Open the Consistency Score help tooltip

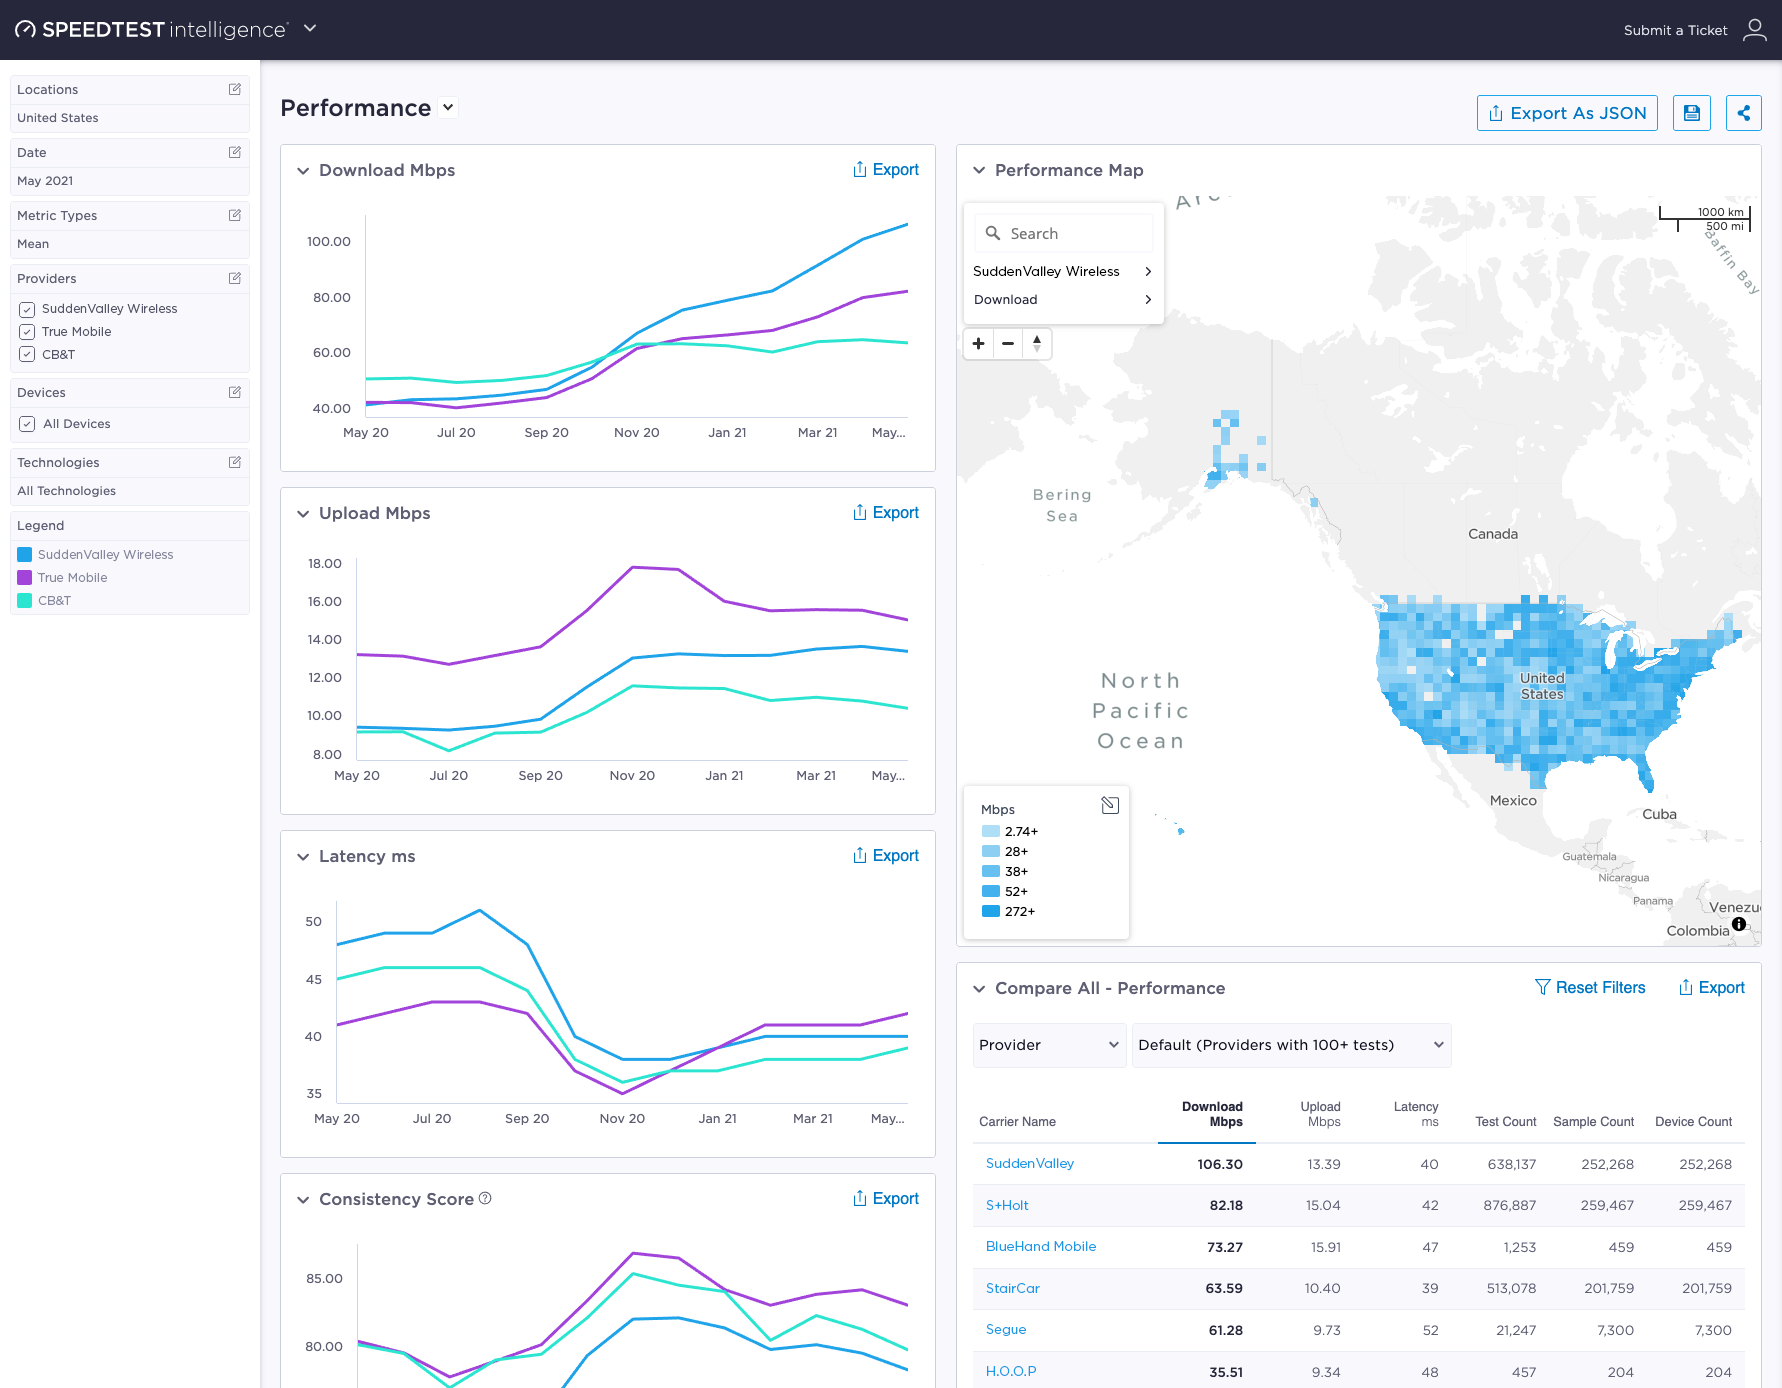point(486,1198)
